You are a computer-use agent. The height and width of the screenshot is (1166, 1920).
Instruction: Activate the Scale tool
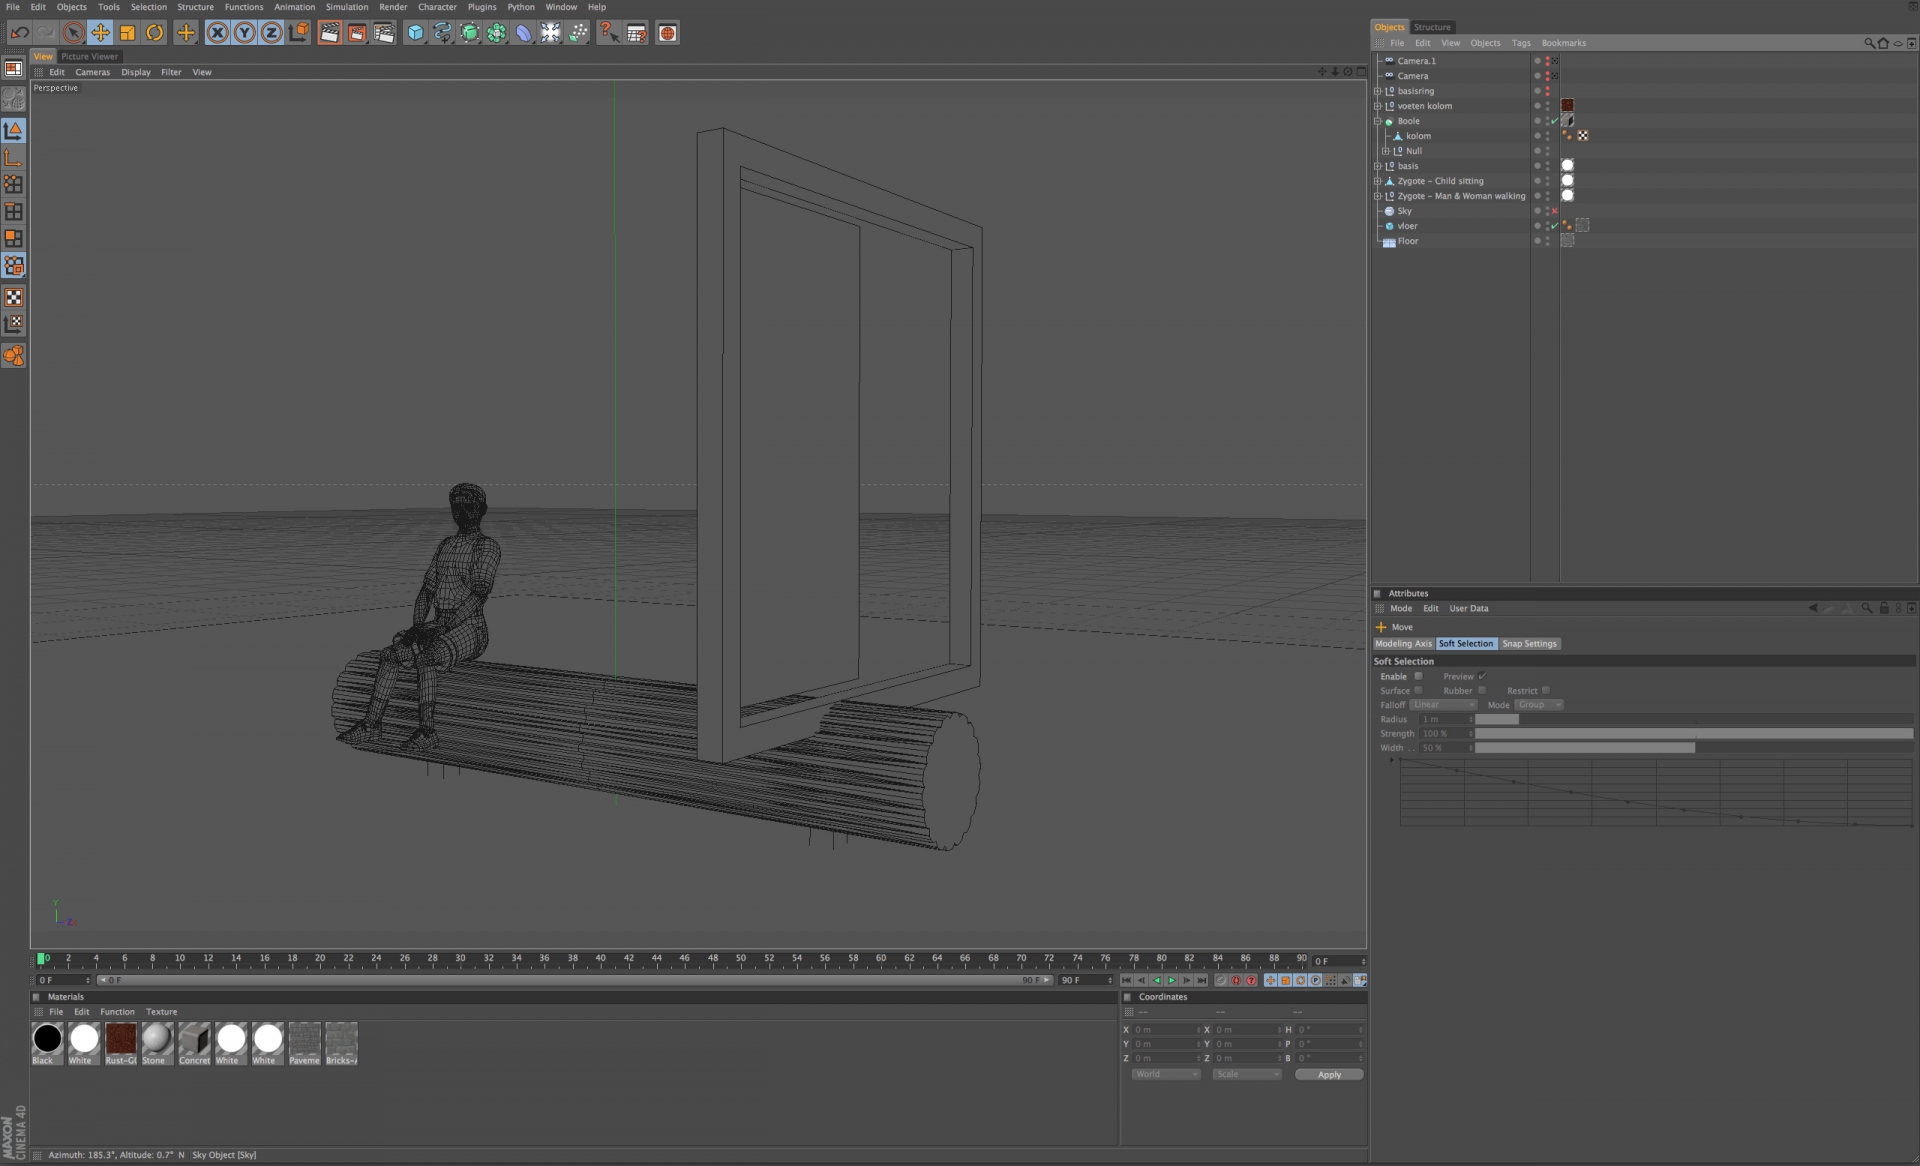(128, 33)
